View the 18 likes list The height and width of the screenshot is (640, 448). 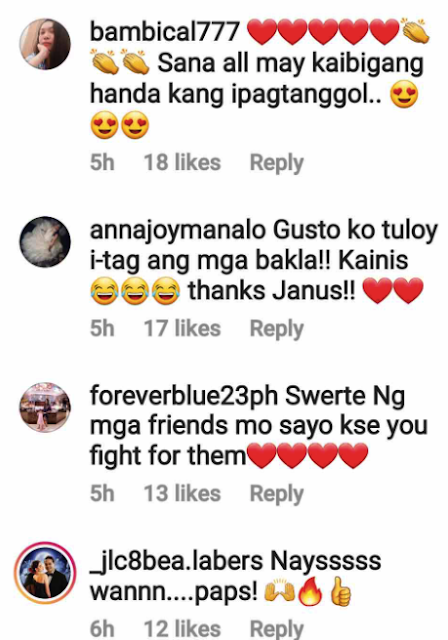pyautogui.click(x=182, y=162)
